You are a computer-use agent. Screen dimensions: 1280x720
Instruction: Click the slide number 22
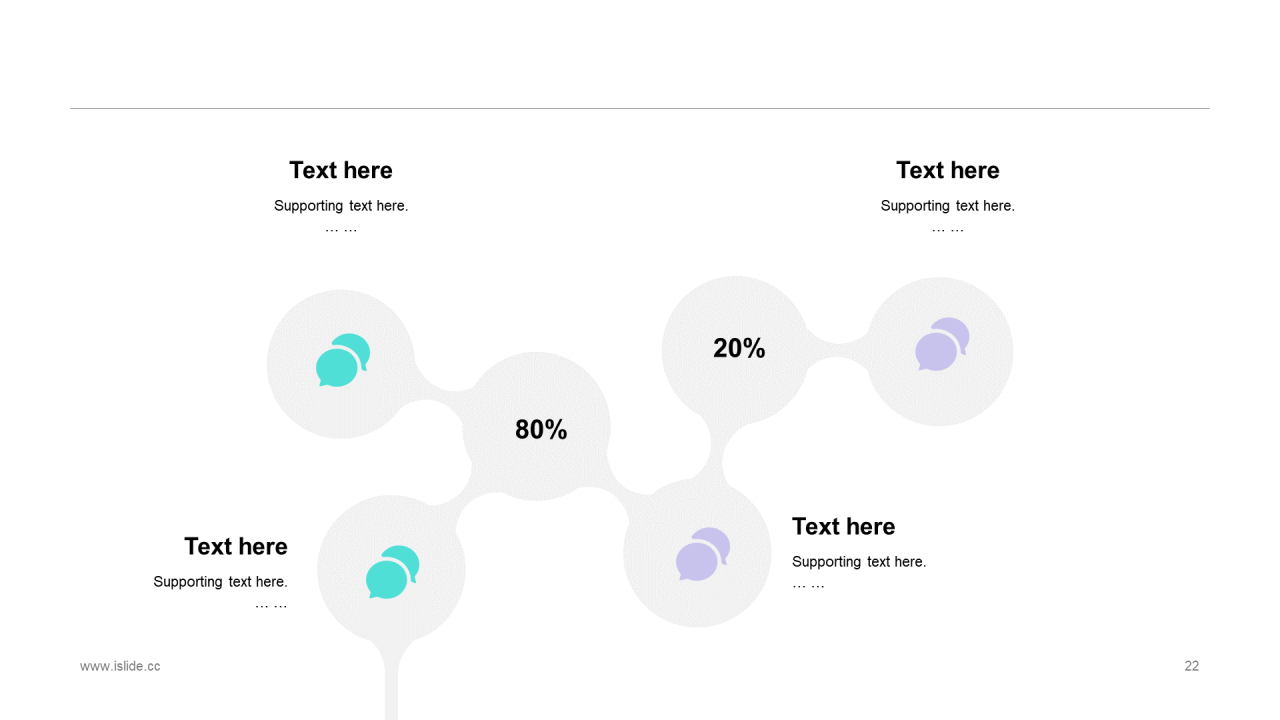point(1191,666)
